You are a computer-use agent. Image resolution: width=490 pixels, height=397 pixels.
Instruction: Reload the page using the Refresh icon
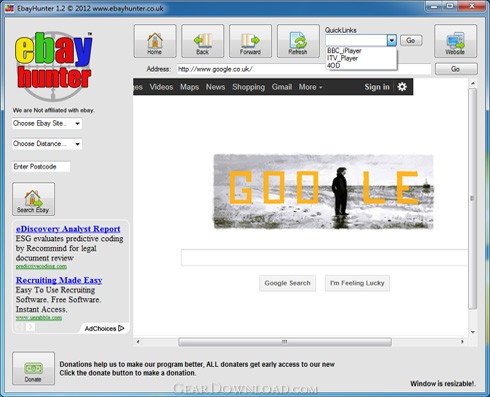coord(298,41)
